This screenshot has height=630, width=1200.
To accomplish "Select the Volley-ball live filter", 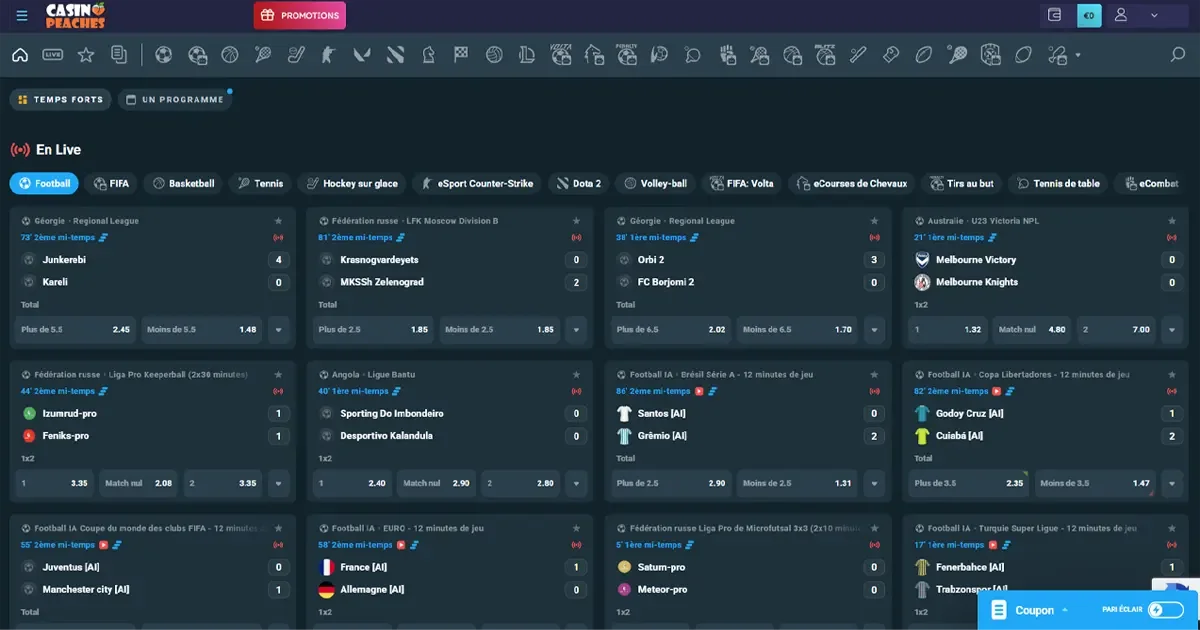I will pyautogui.click(x=655, y=183).
